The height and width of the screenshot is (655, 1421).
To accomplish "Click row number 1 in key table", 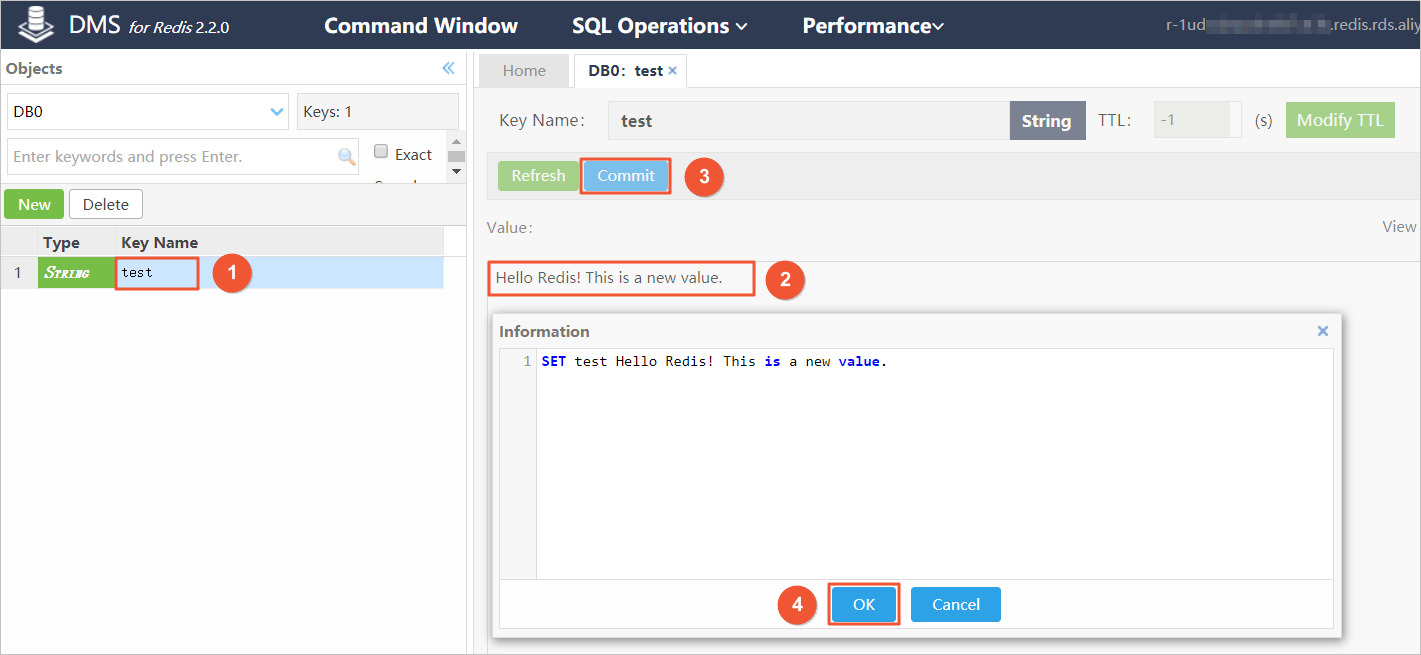I will pyautogui.click(x=18, y=273).
